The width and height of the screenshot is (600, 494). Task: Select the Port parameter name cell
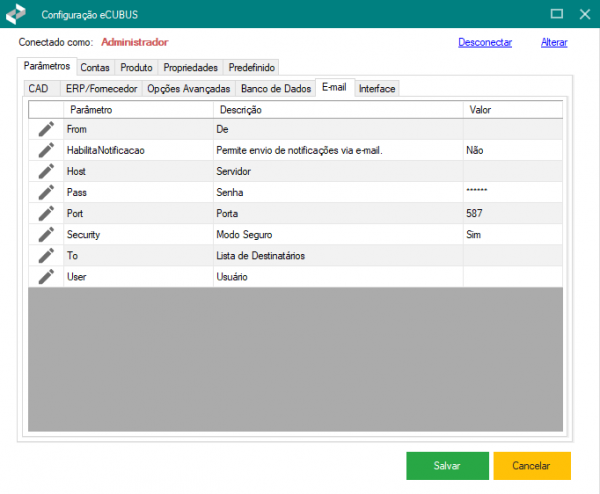pos(138,214)
